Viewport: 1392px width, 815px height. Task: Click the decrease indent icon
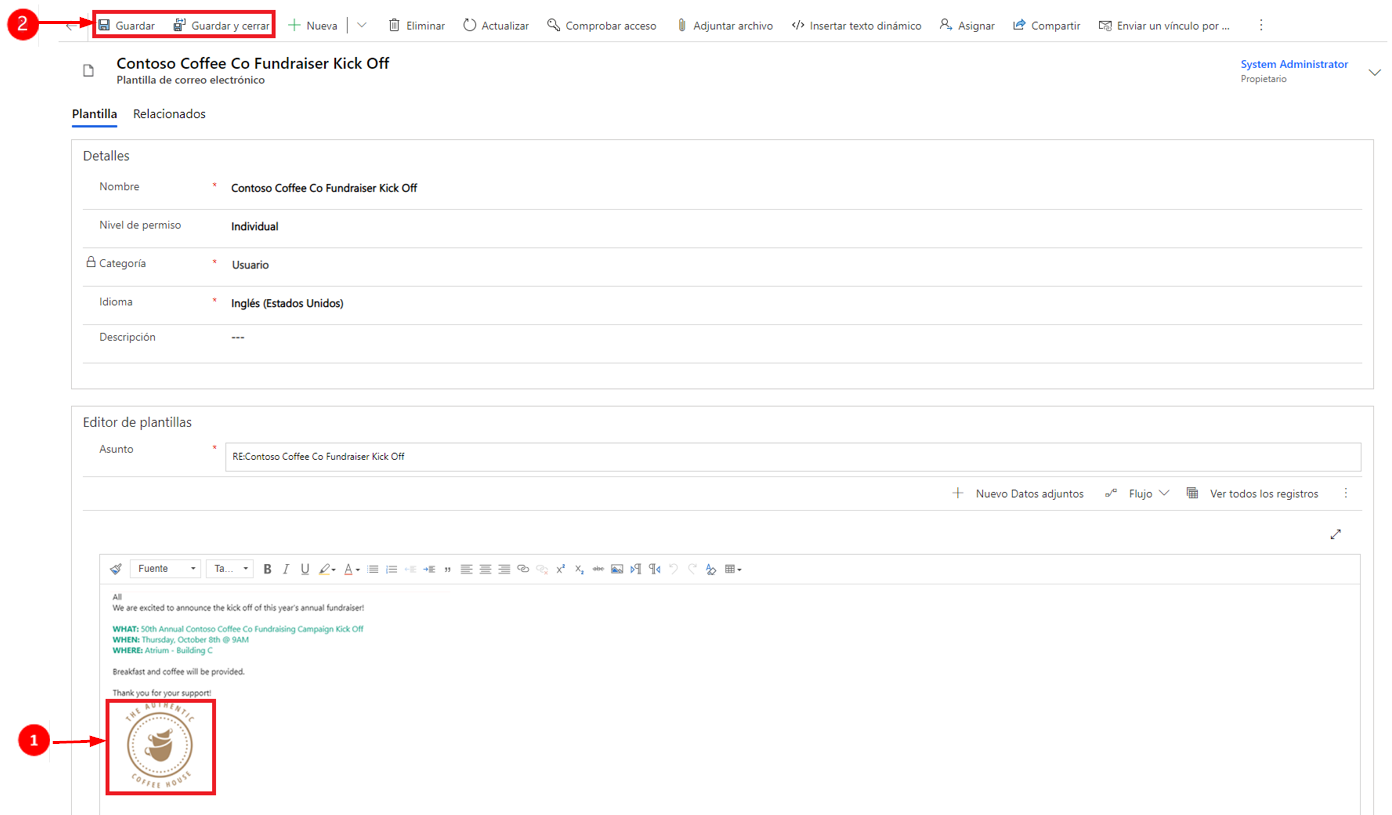[410, 569]
